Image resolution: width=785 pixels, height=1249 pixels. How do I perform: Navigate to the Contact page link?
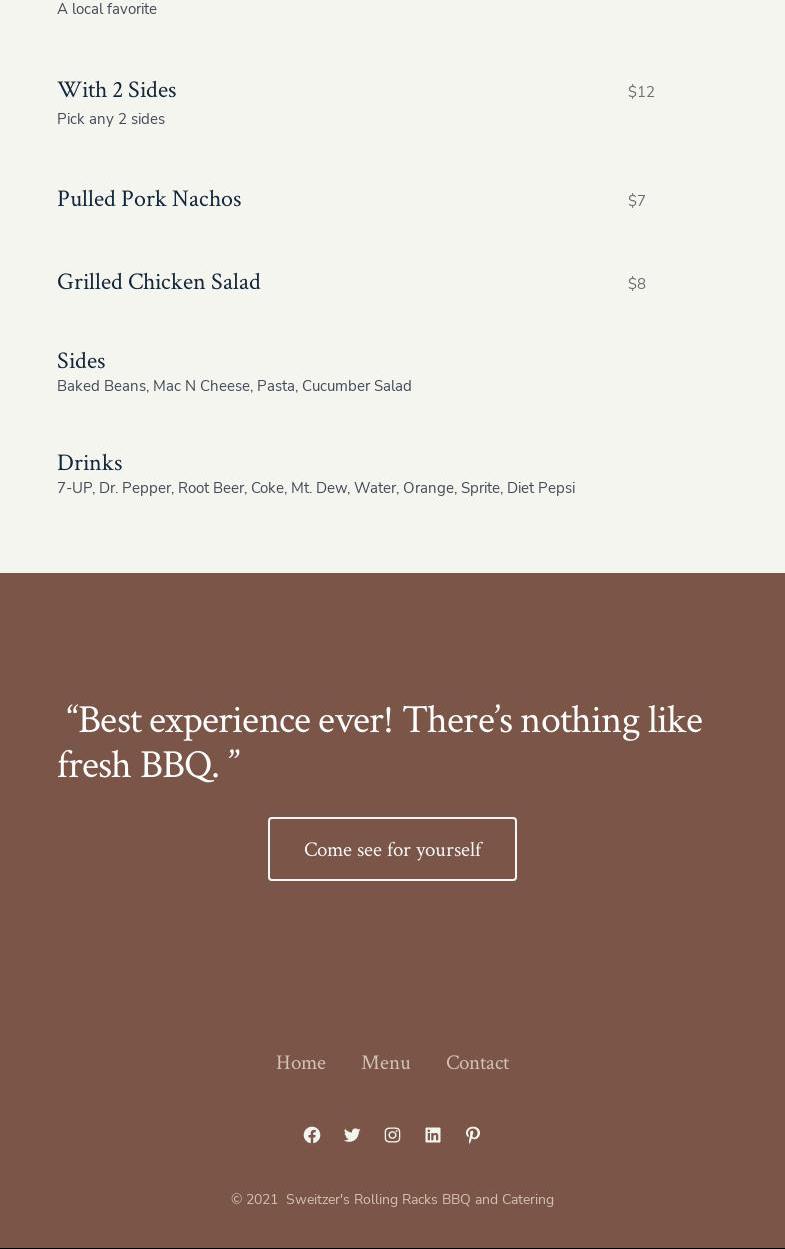tap(477, 1062)
